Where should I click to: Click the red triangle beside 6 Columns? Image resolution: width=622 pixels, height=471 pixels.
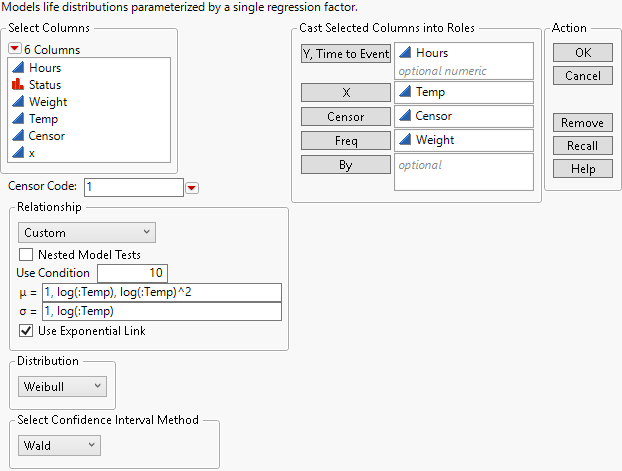click(15, 49)
